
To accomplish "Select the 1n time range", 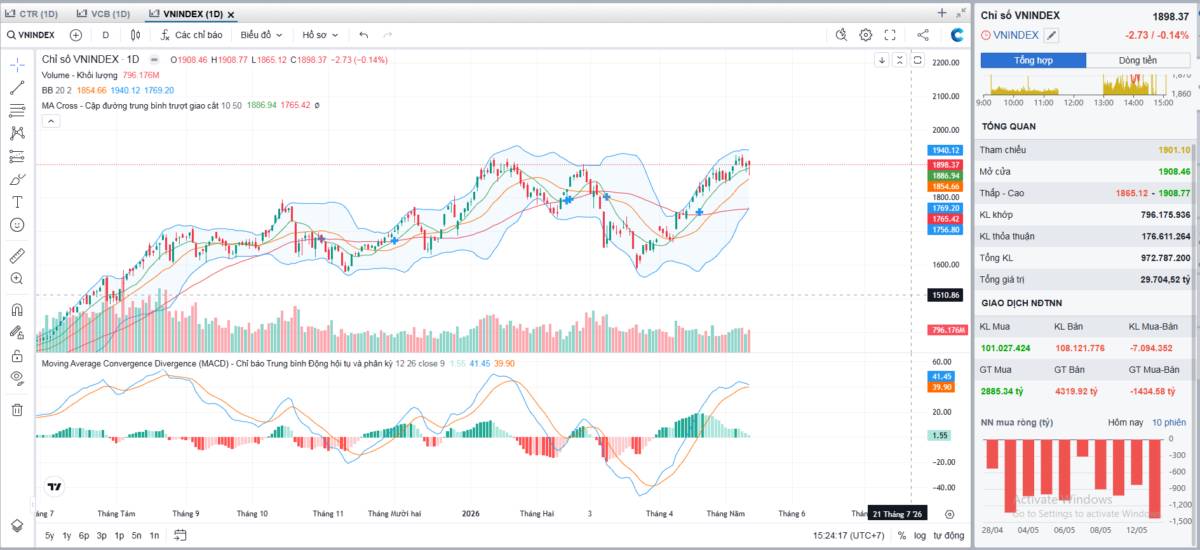I will coord(154,536).
